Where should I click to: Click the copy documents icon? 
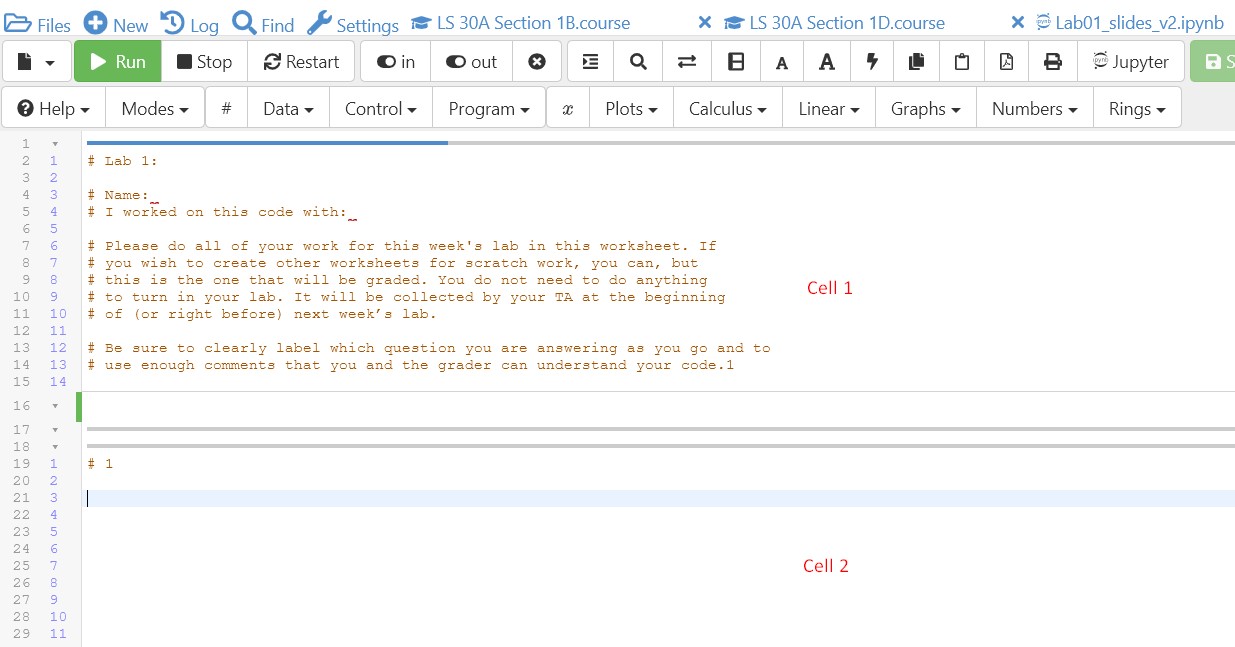(x=916, y=62)
